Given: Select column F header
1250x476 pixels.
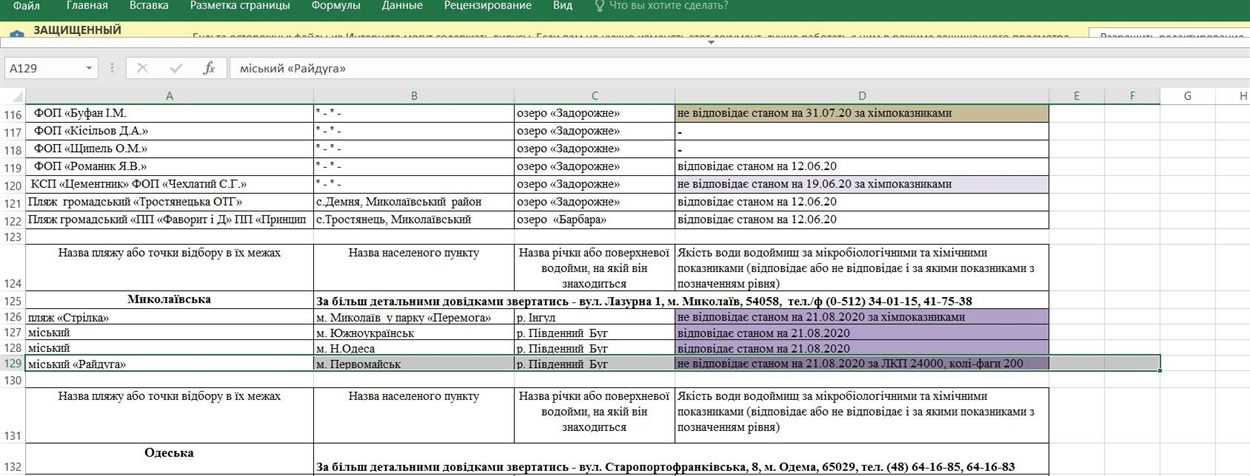Looking at the screenshot, I should 1132,96.
